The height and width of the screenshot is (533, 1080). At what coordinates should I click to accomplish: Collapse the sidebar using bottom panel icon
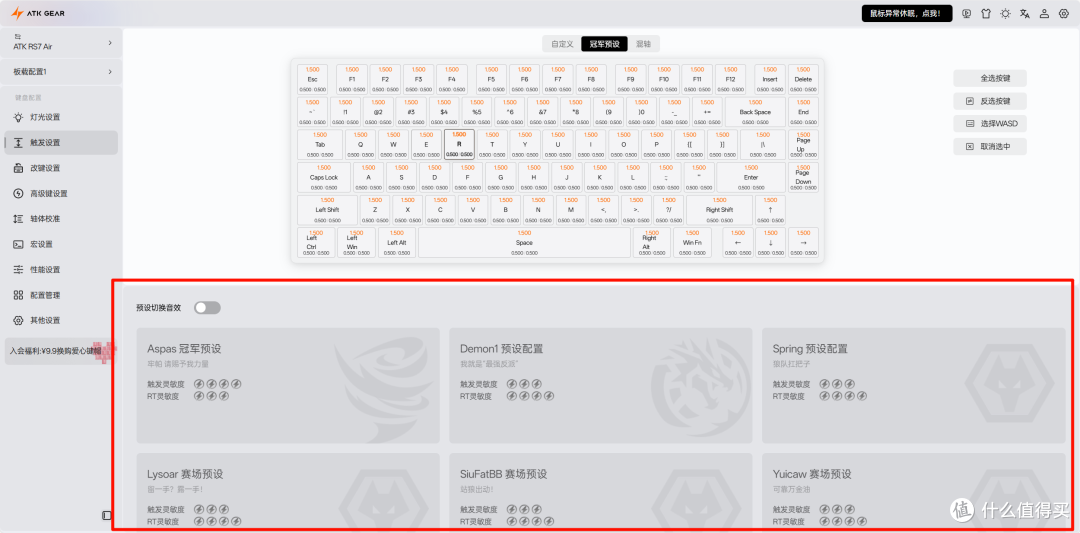tap(107, 515)
